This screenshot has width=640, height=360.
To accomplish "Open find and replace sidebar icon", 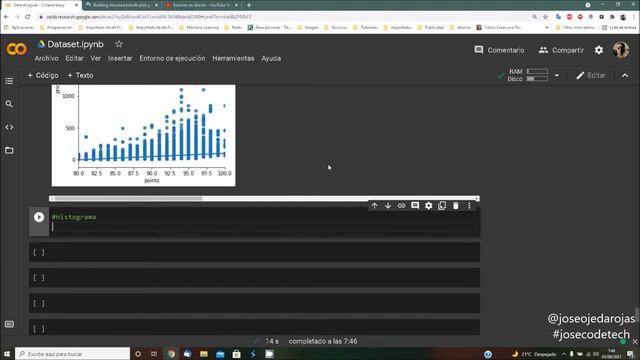I will click(9, 104).
